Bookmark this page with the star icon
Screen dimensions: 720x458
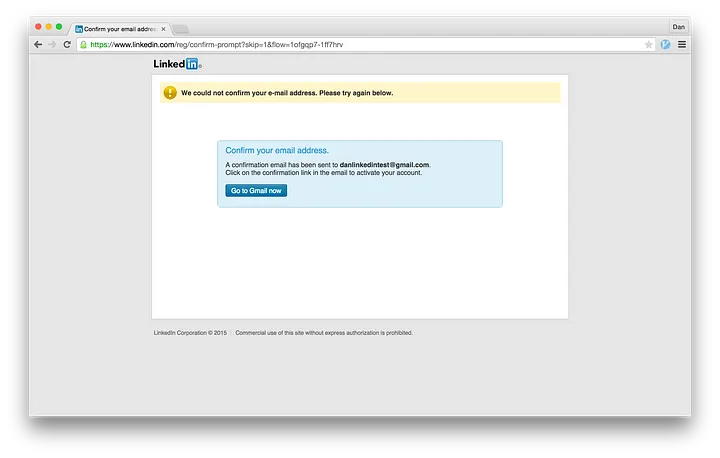649,45
